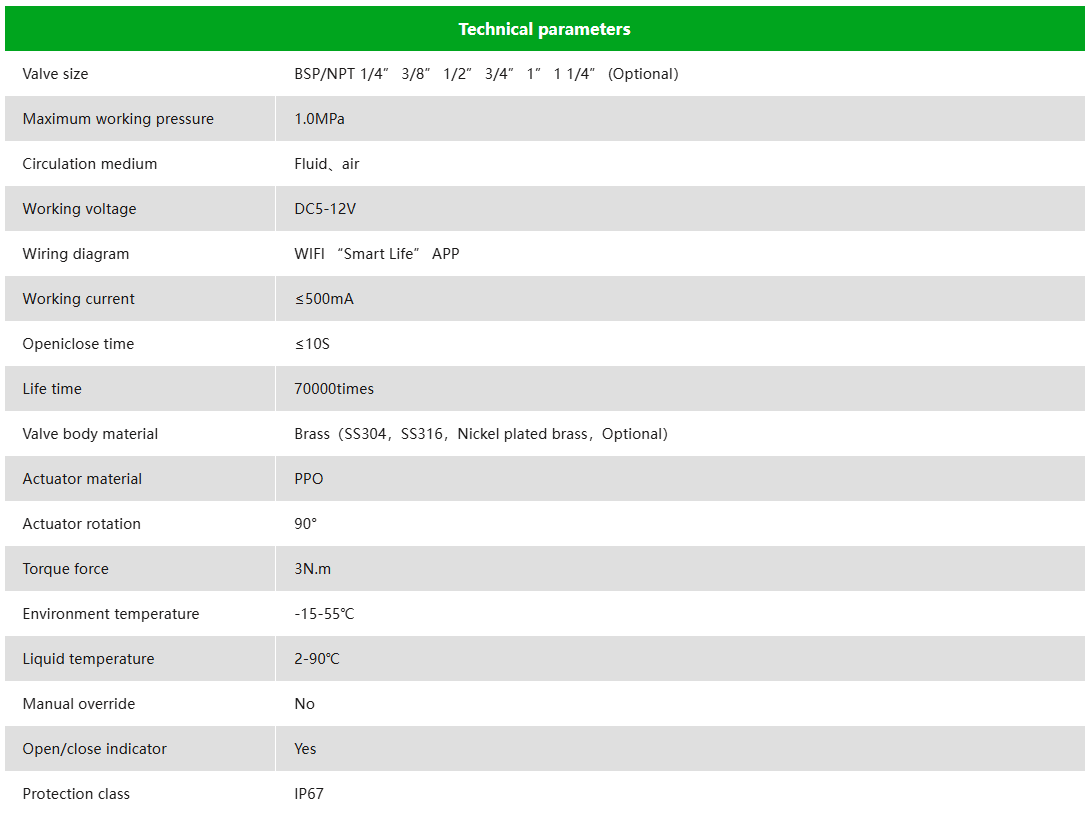The width and height of the screenshot is (1091, 819).
Task: Click the 70000times life time value
Action: pyautogui.click(x=334, y=389)
